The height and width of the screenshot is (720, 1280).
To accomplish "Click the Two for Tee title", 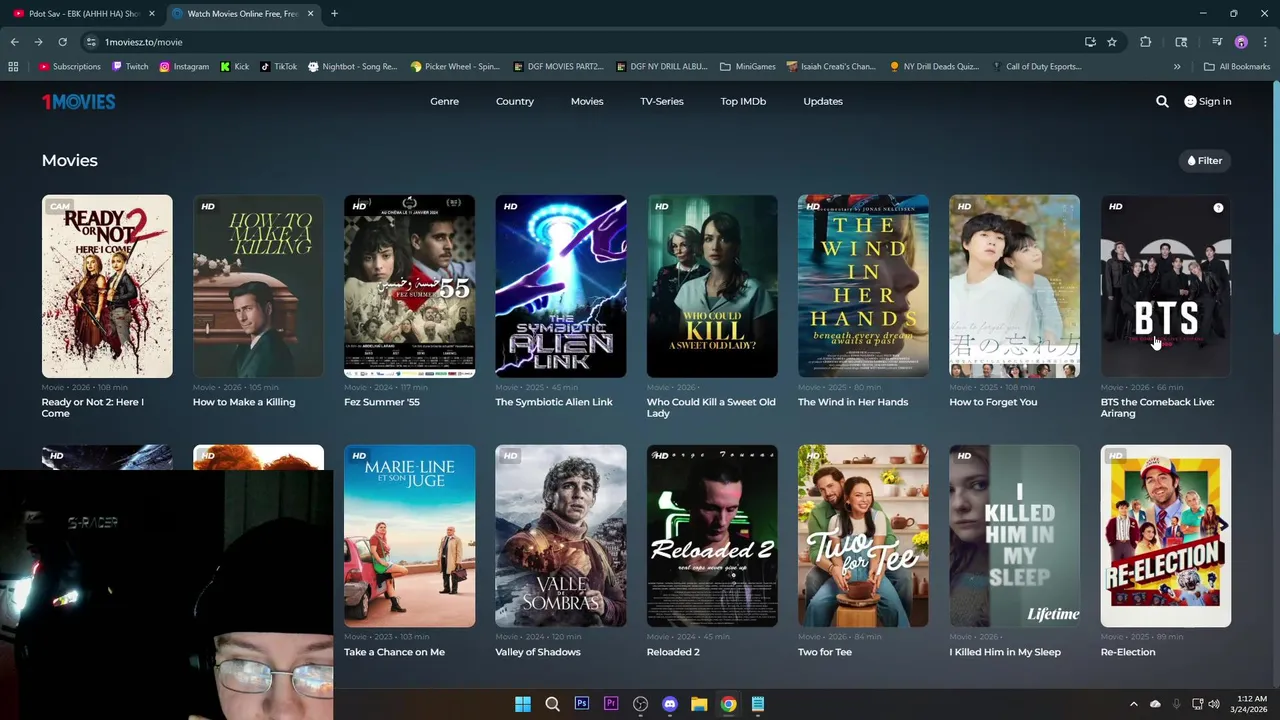I will pos(825,652).
